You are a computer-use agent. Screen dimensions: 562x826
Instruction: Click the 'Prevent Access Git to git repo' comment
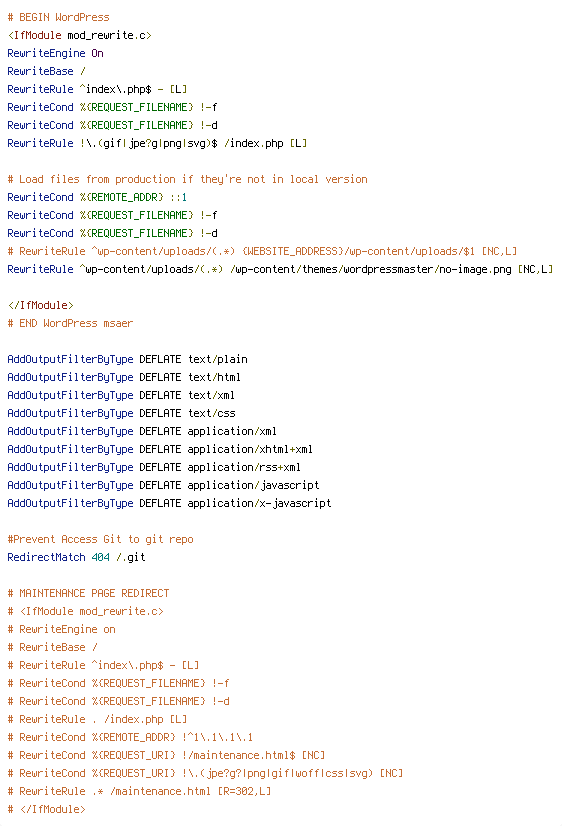100,539
